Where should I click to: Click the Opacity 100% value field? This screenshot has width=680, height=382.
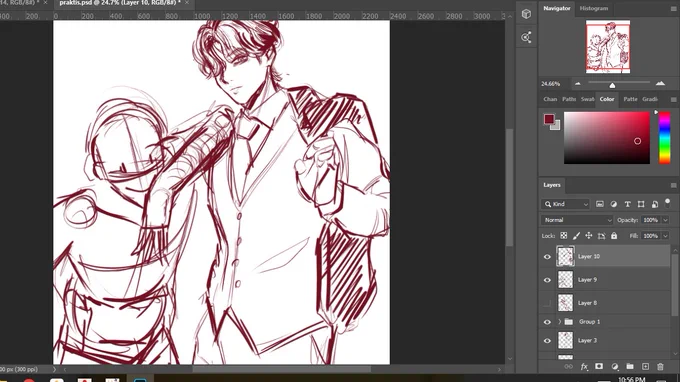(651, 220)
